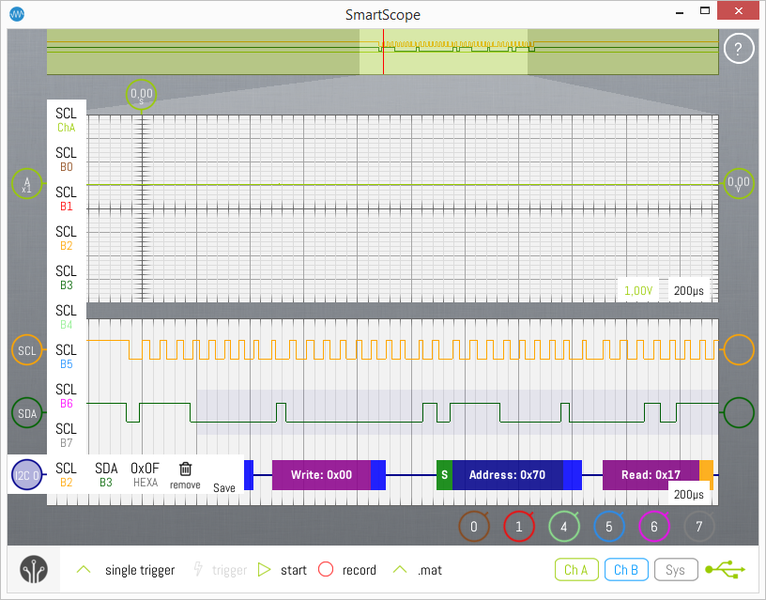The height and width of the screenshot is (600, 766).
Task: Click the orange SCL channel indicator
Action: [x=27, y=350]
